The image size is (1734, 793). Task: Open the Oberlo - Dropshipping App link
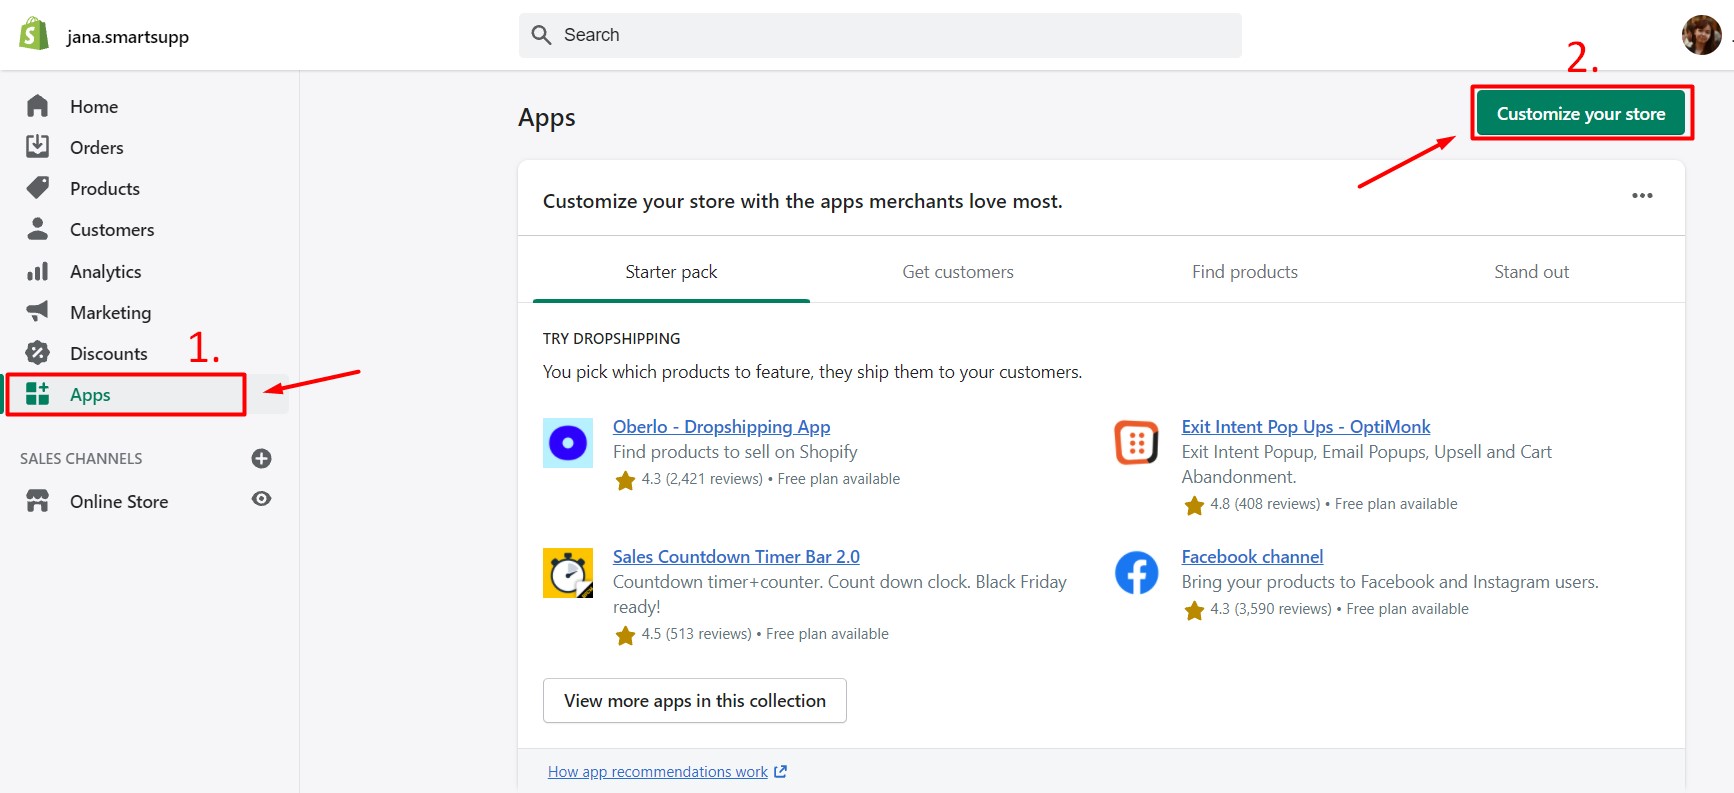click(722, 426)
